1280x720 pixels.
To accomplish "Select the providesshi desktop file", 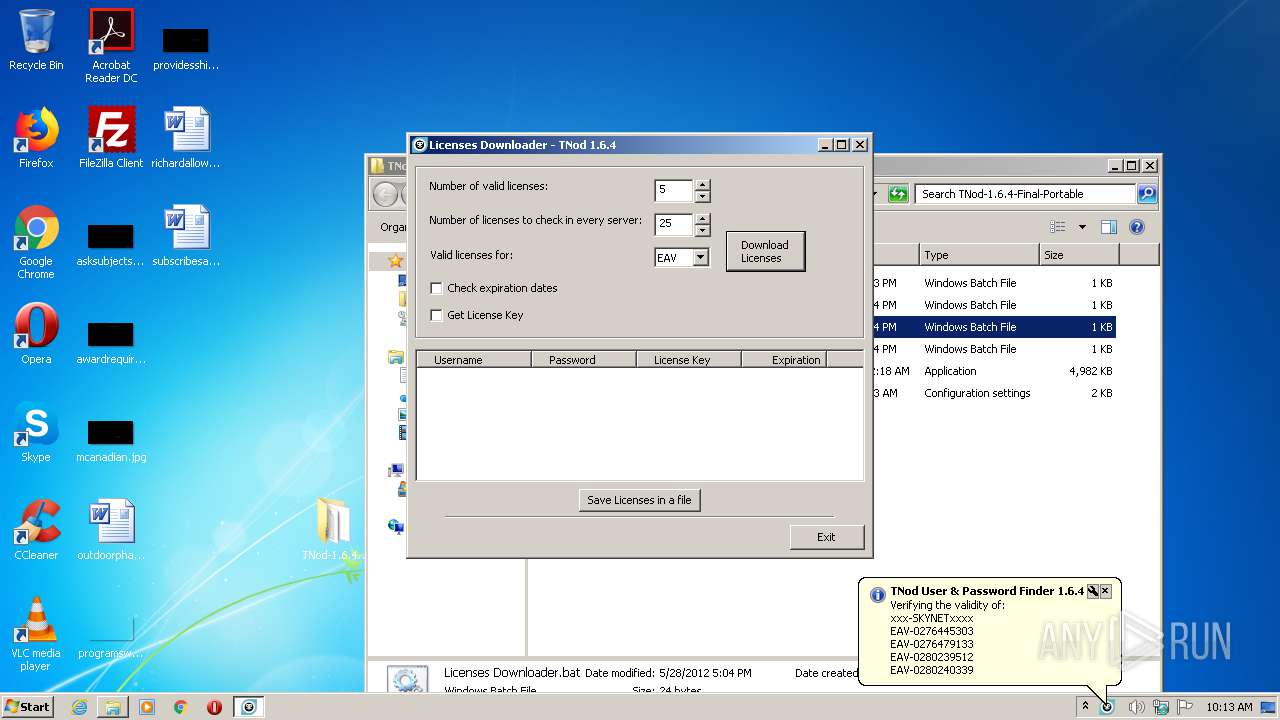I will click(186, 48).
